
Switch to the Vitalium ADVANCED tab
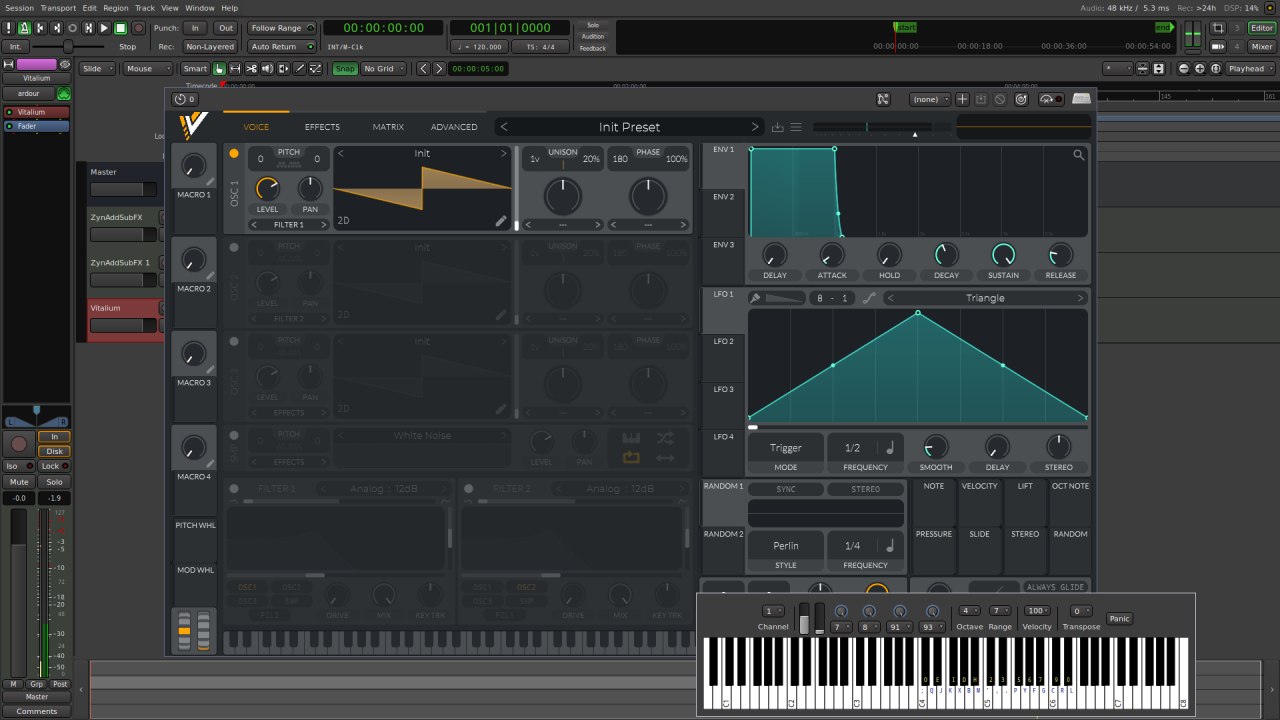pyautogui.click(x=454, y=127)
